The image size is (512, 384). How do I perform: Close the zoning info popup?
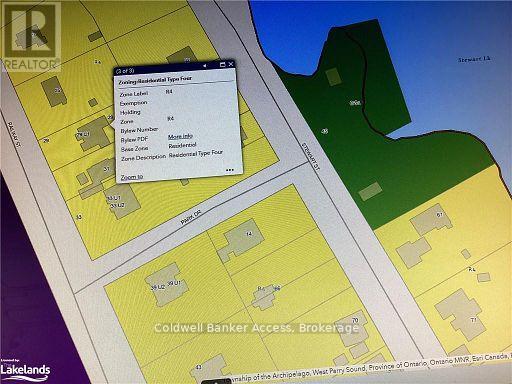click(x=231, y=64)
